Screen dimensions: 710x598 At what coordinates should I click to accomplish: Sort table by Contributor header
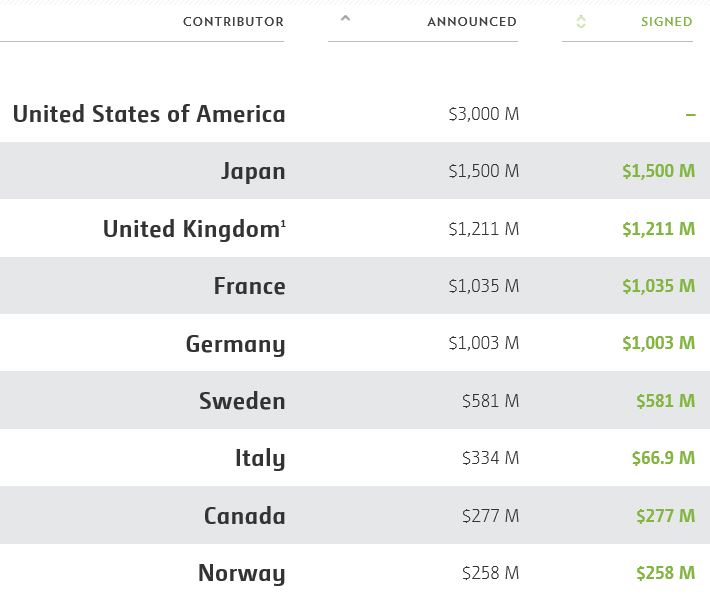pos(233,22)
